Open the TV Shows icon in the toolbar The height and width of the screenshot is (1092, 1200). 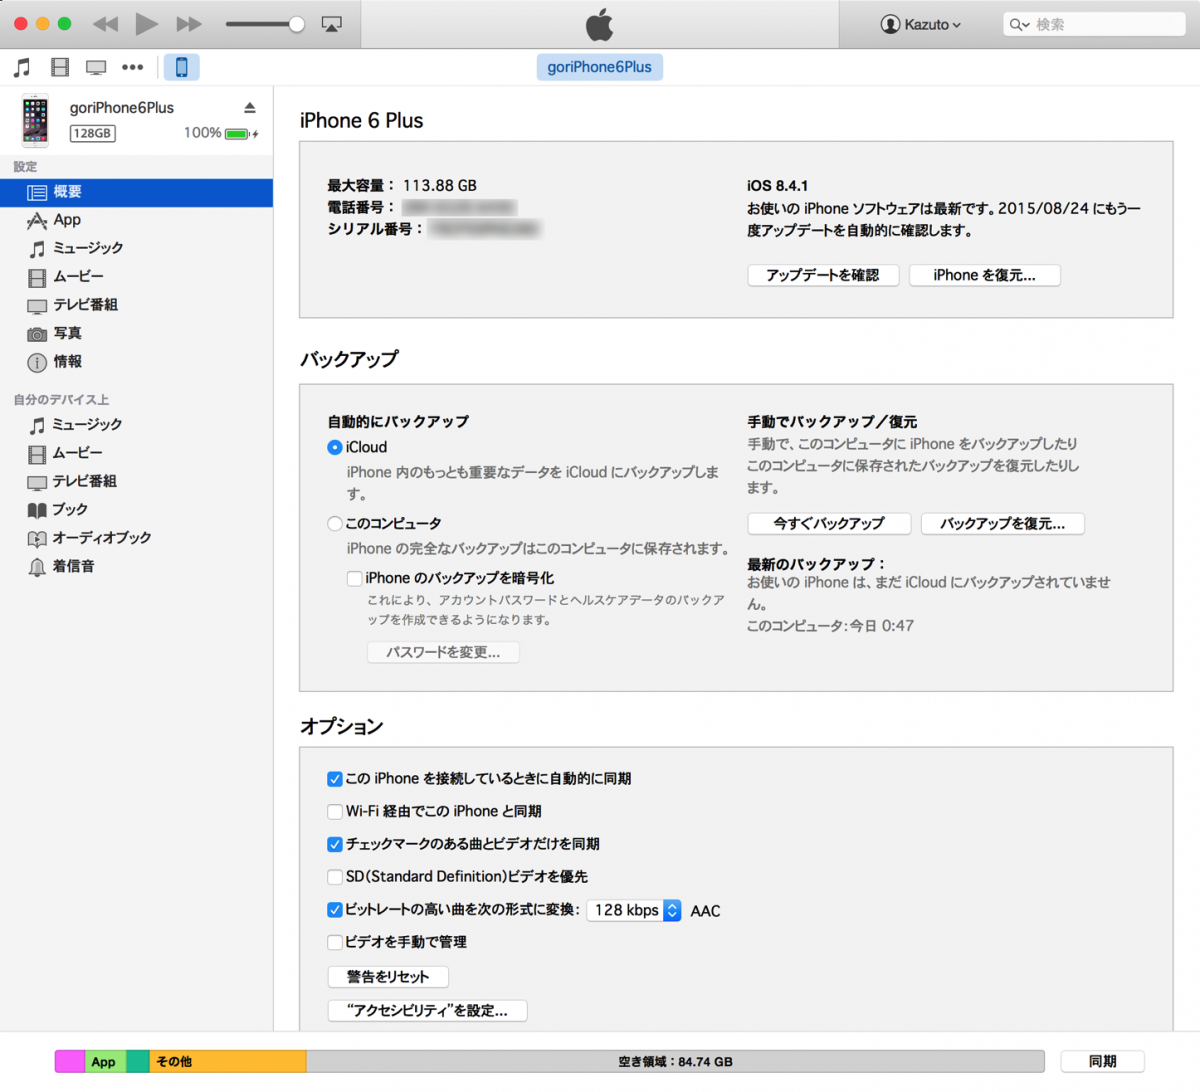pyautogui.click(x=94, y=66)
